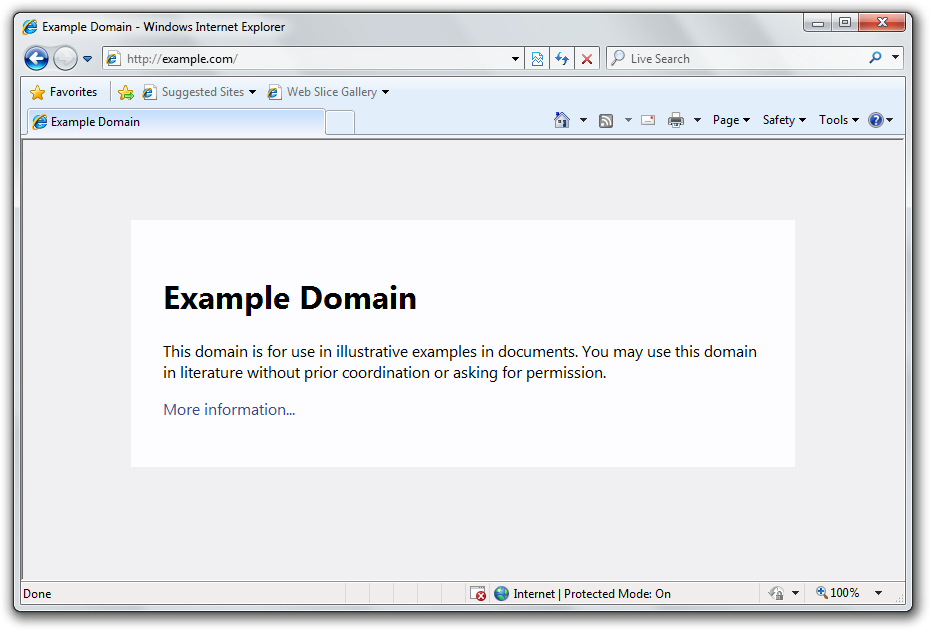Open the Page menu
The width and height of the screenshot is (932, 632).
pos(731,120)
